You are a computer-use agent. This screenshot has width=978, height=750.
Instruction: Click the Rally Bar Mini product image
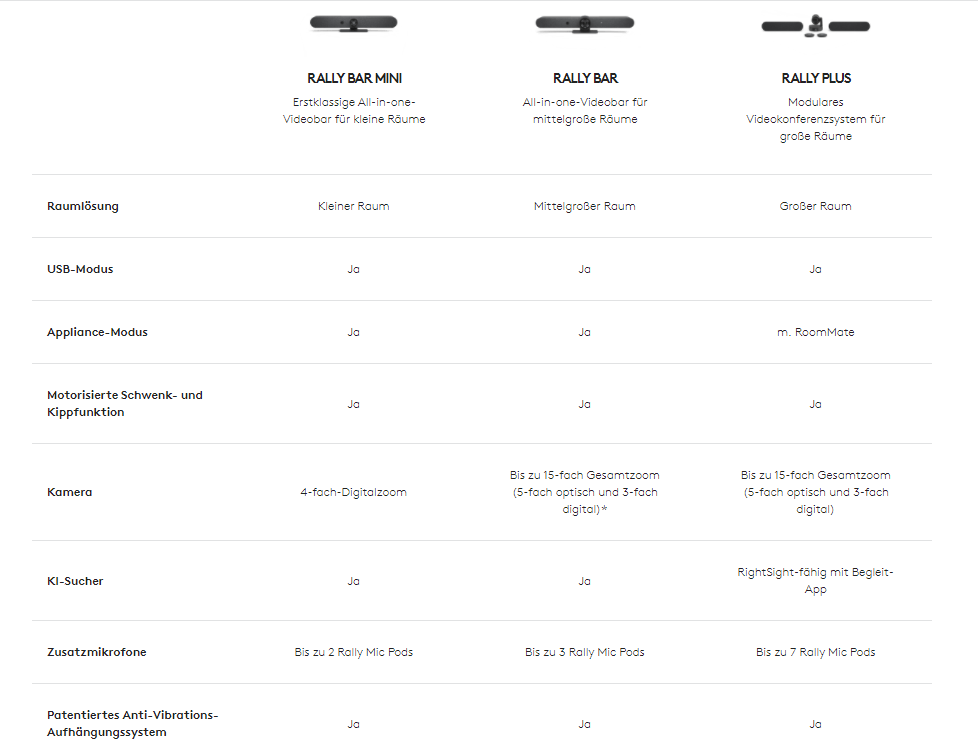click(x=353, y=23)
